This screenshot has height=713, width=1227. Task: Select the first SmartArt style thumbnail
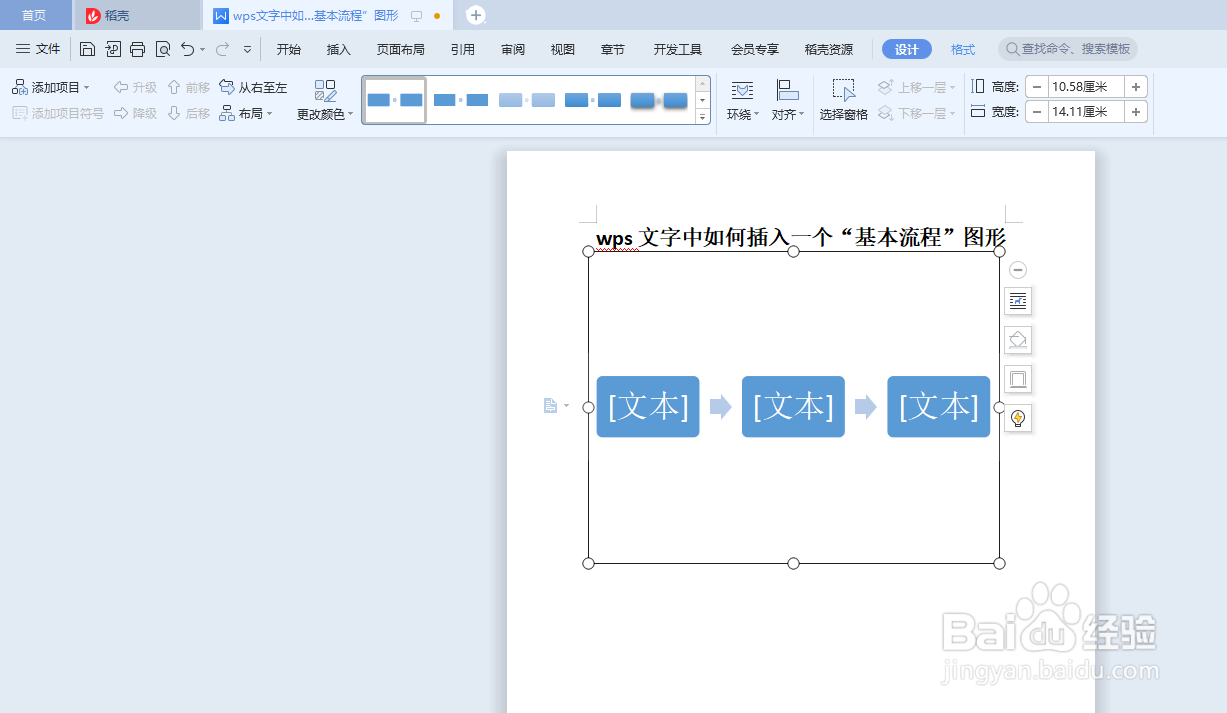click(395, 100)
